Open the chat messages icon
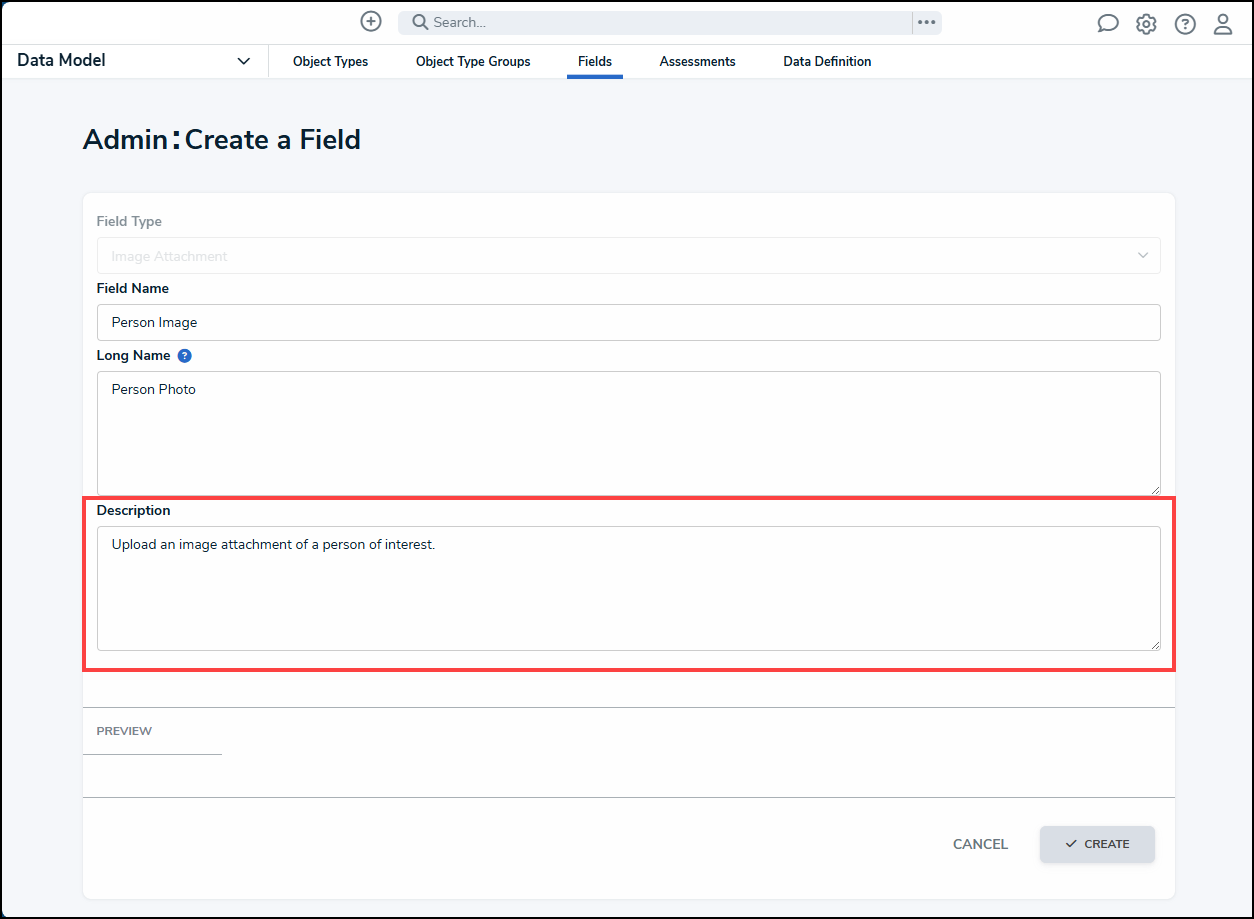1254x919 pixels. click(1108, 24)
